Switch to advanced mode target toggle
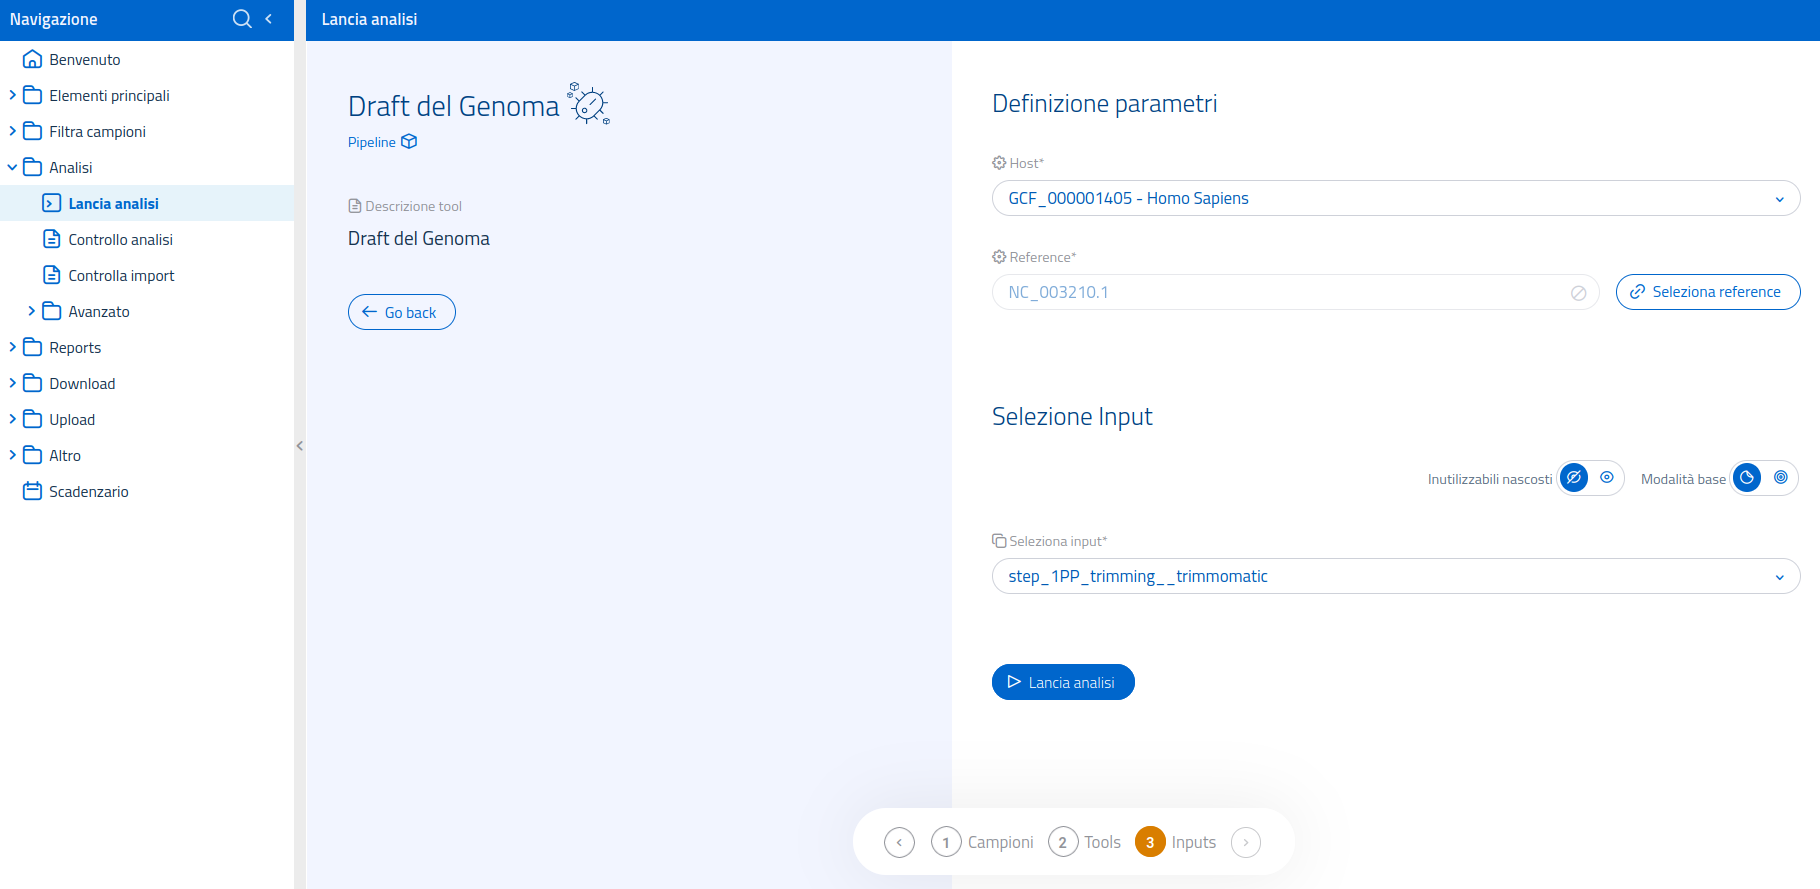1820x889 pixels. tap(1781, 478)
